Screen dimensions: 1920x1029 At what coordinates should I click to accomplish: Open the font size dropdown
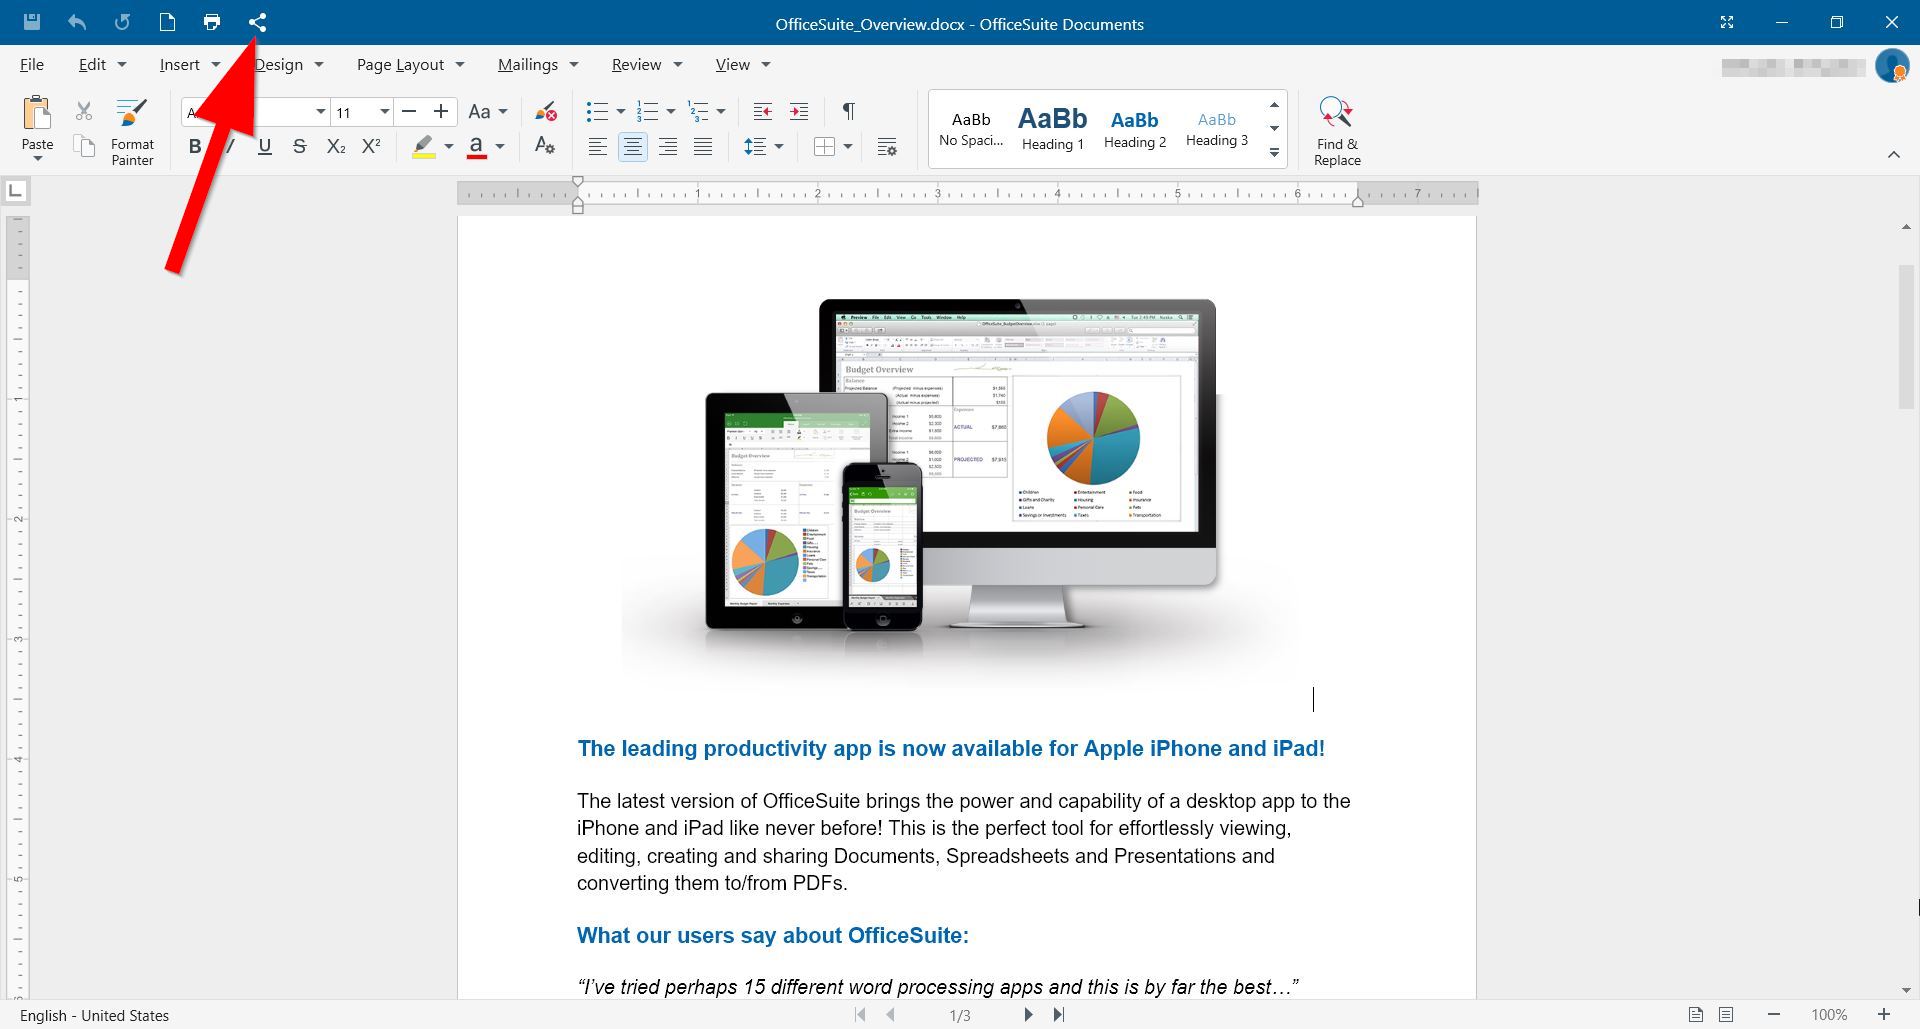[x=384, y=112]
